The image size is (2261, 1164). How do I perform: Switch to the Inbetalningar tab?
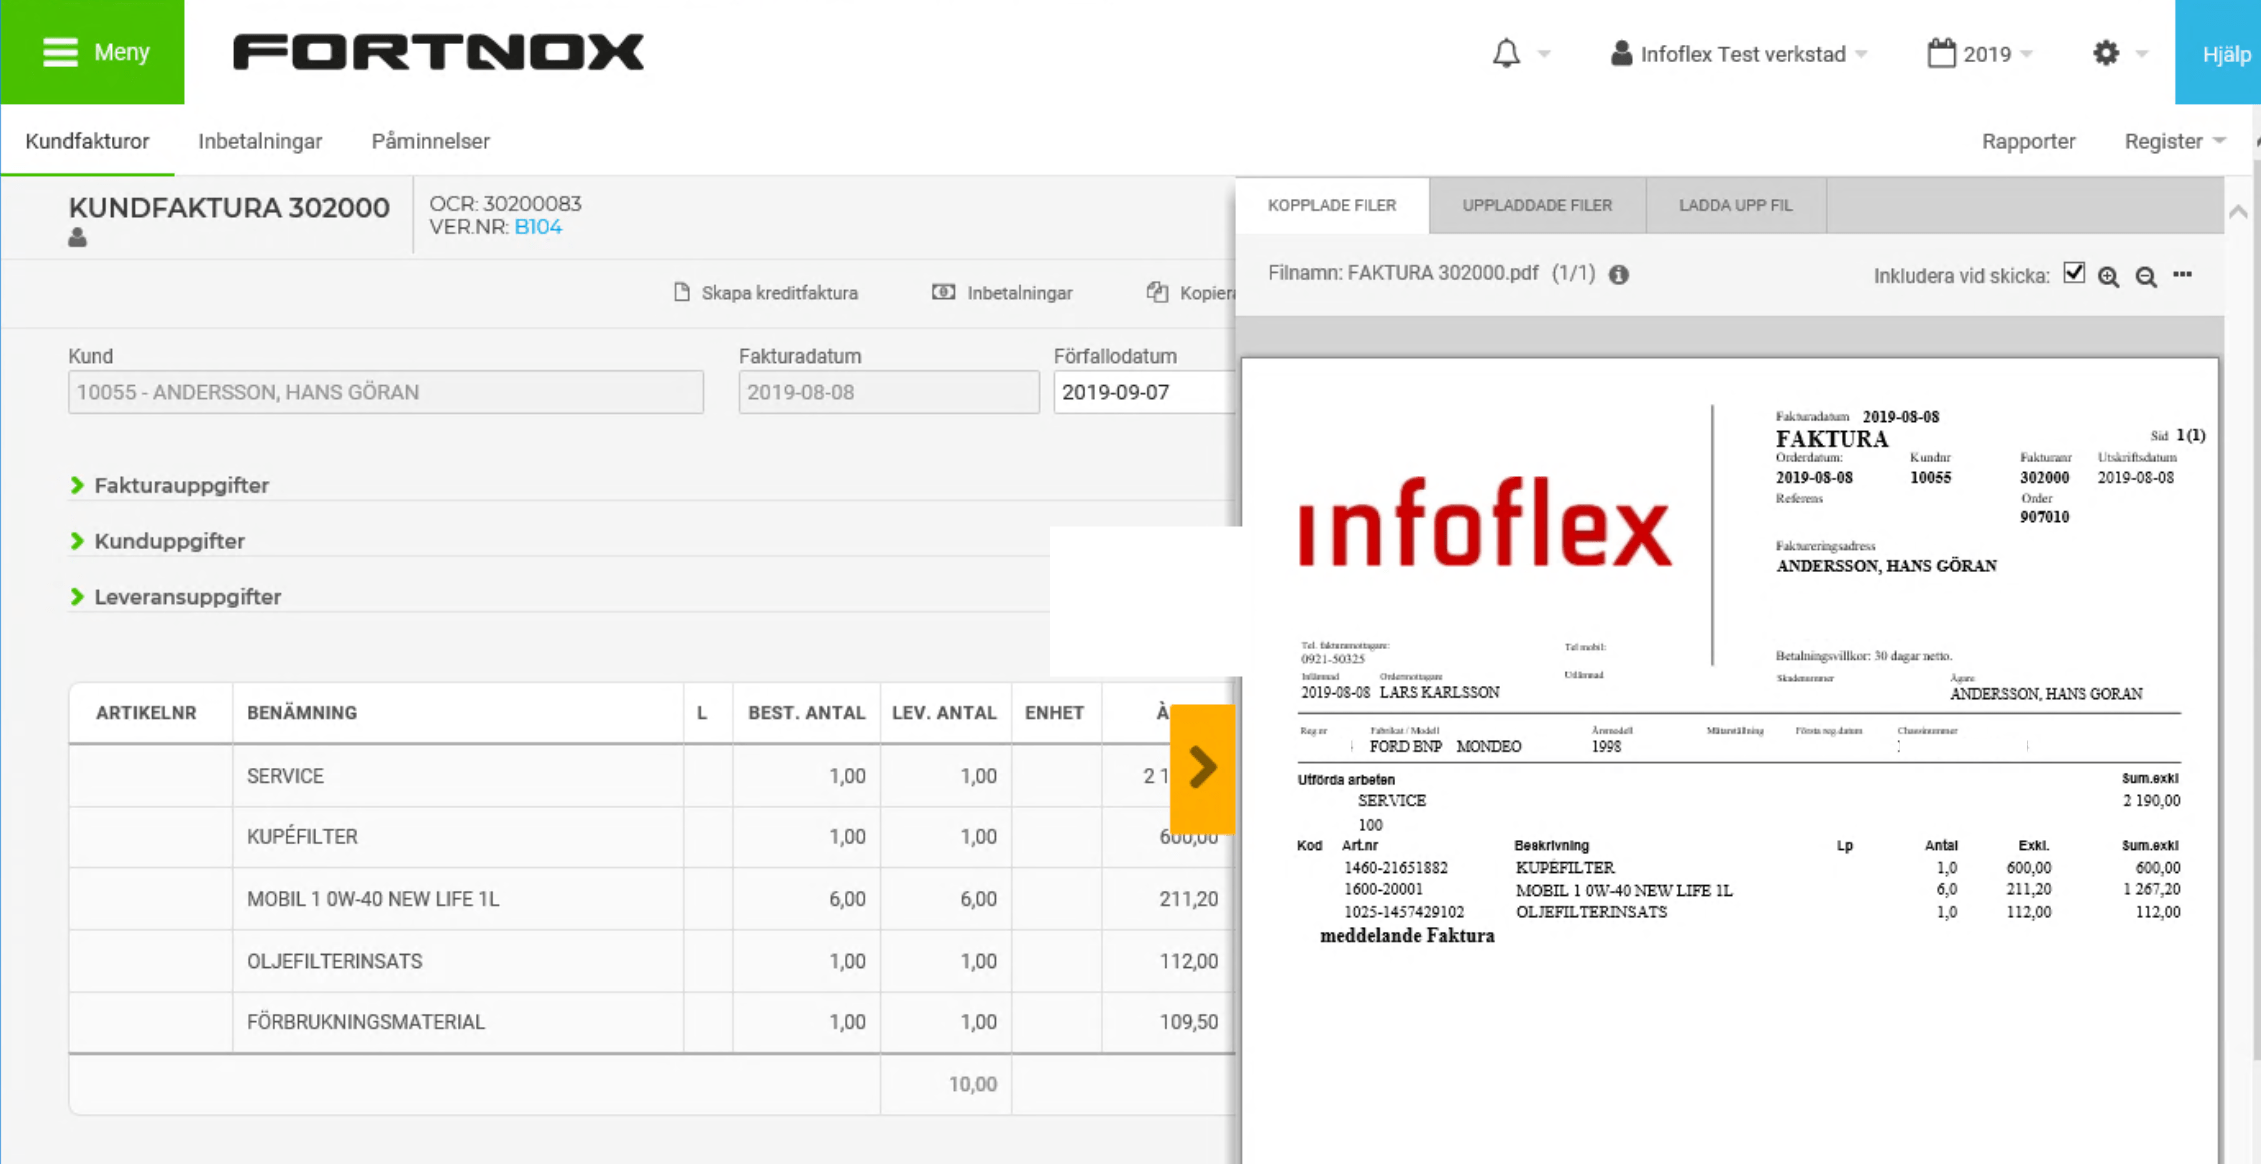pyautogui.click(x=260, y=141)
